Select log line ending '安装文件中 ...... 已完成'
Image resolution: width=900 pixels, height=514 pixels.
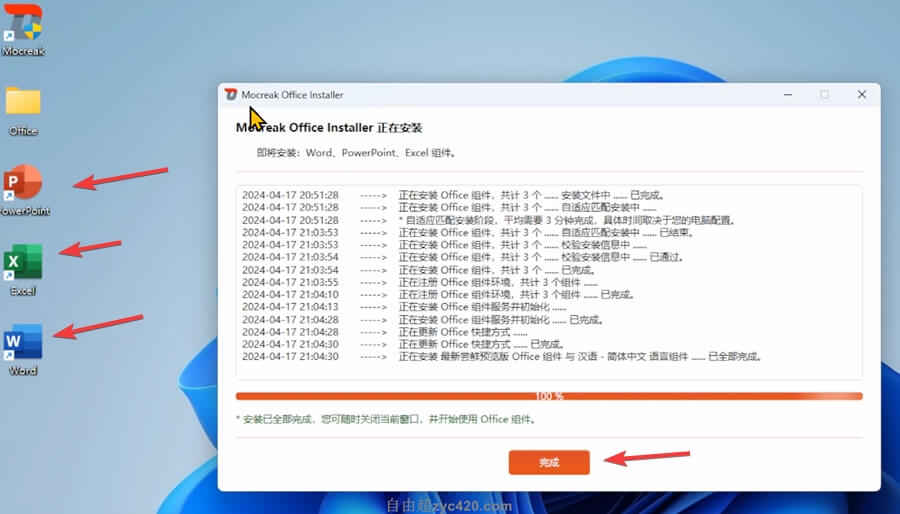(x=452, y=195)
